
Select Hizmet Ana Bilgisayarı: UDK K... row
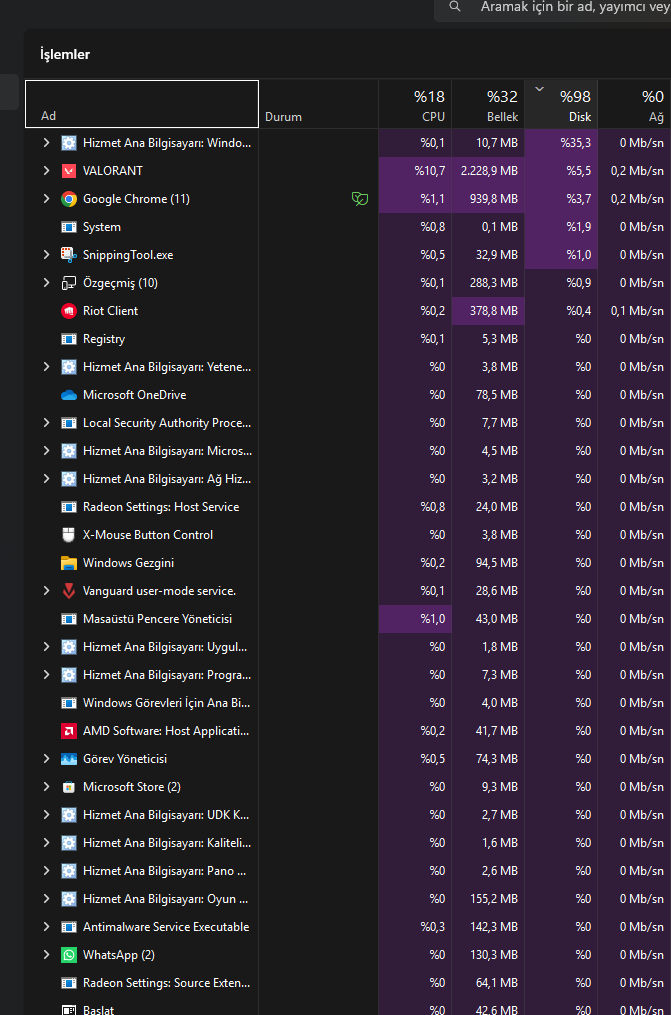coord(348,815)
